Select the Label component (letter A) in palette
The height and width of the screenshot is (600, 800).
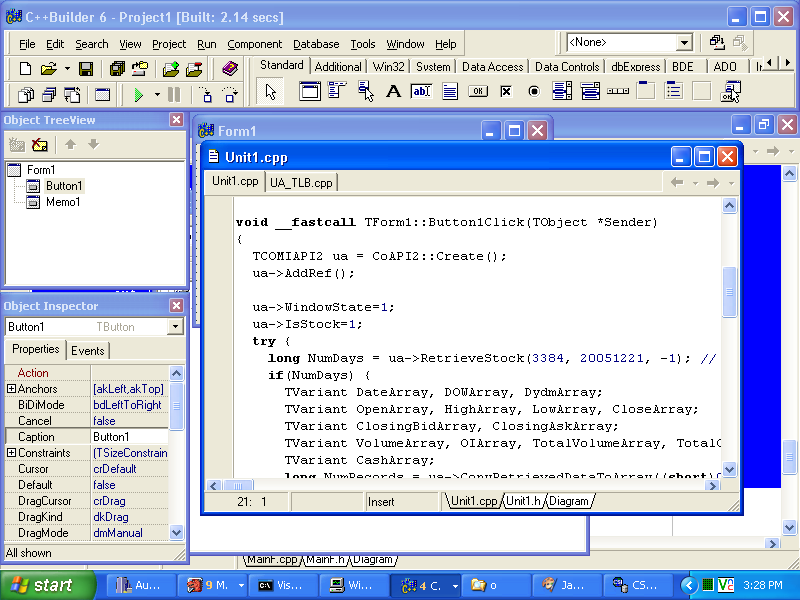click(393, 92)
